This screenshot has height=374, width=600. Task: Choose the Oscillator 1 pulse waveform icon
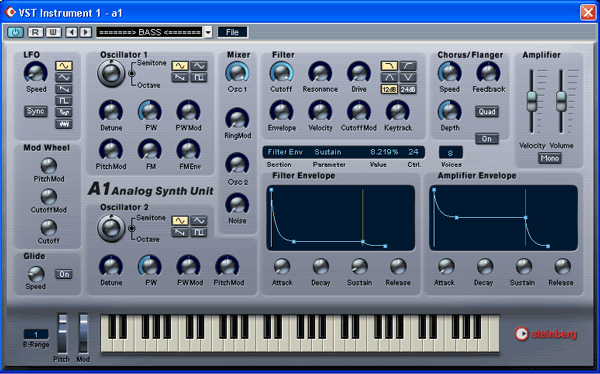point(199,78)
